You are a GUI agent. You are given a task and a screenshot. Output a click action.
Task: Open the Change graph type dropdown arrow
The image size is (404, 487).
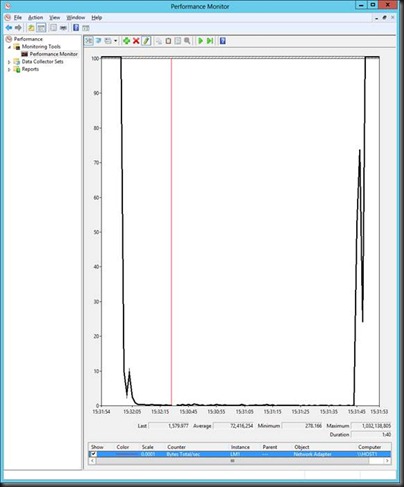[x=116, y=41]
